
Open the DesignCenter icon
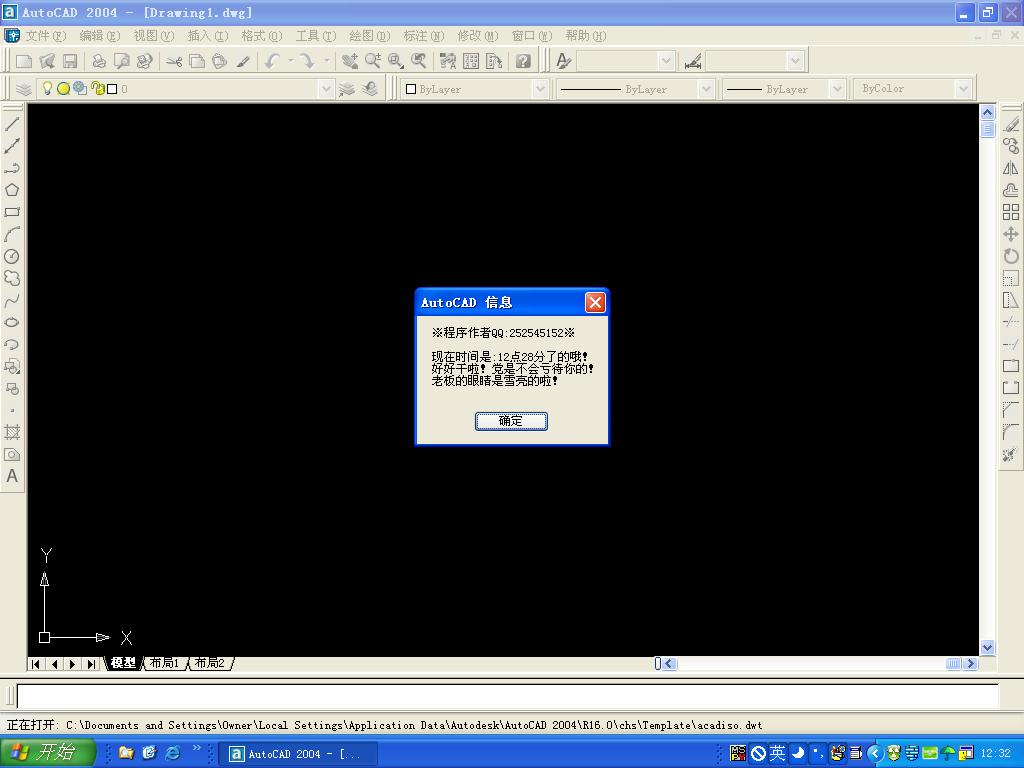(471, 61)
